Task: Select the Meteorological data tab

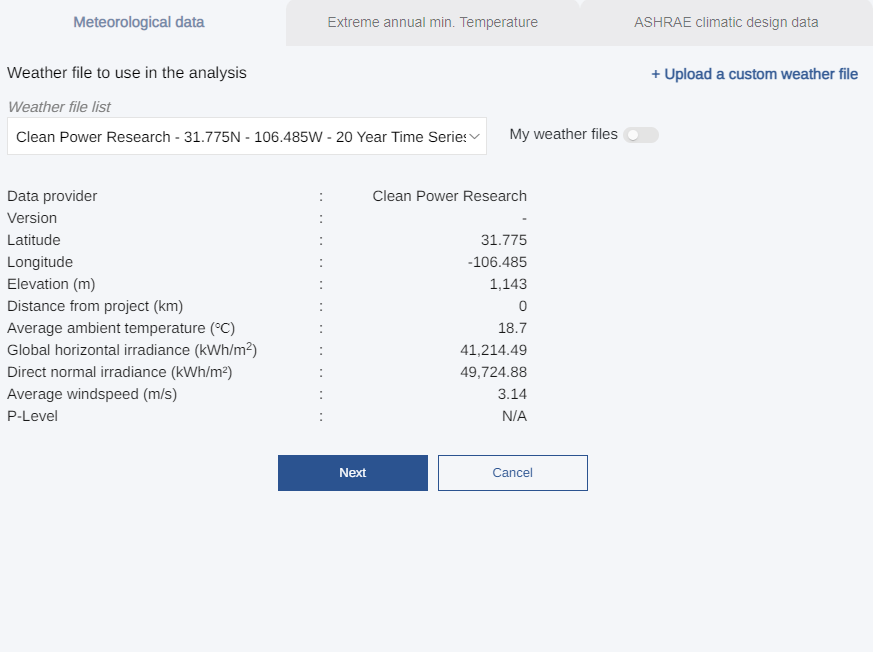Action: coord(138,21)
